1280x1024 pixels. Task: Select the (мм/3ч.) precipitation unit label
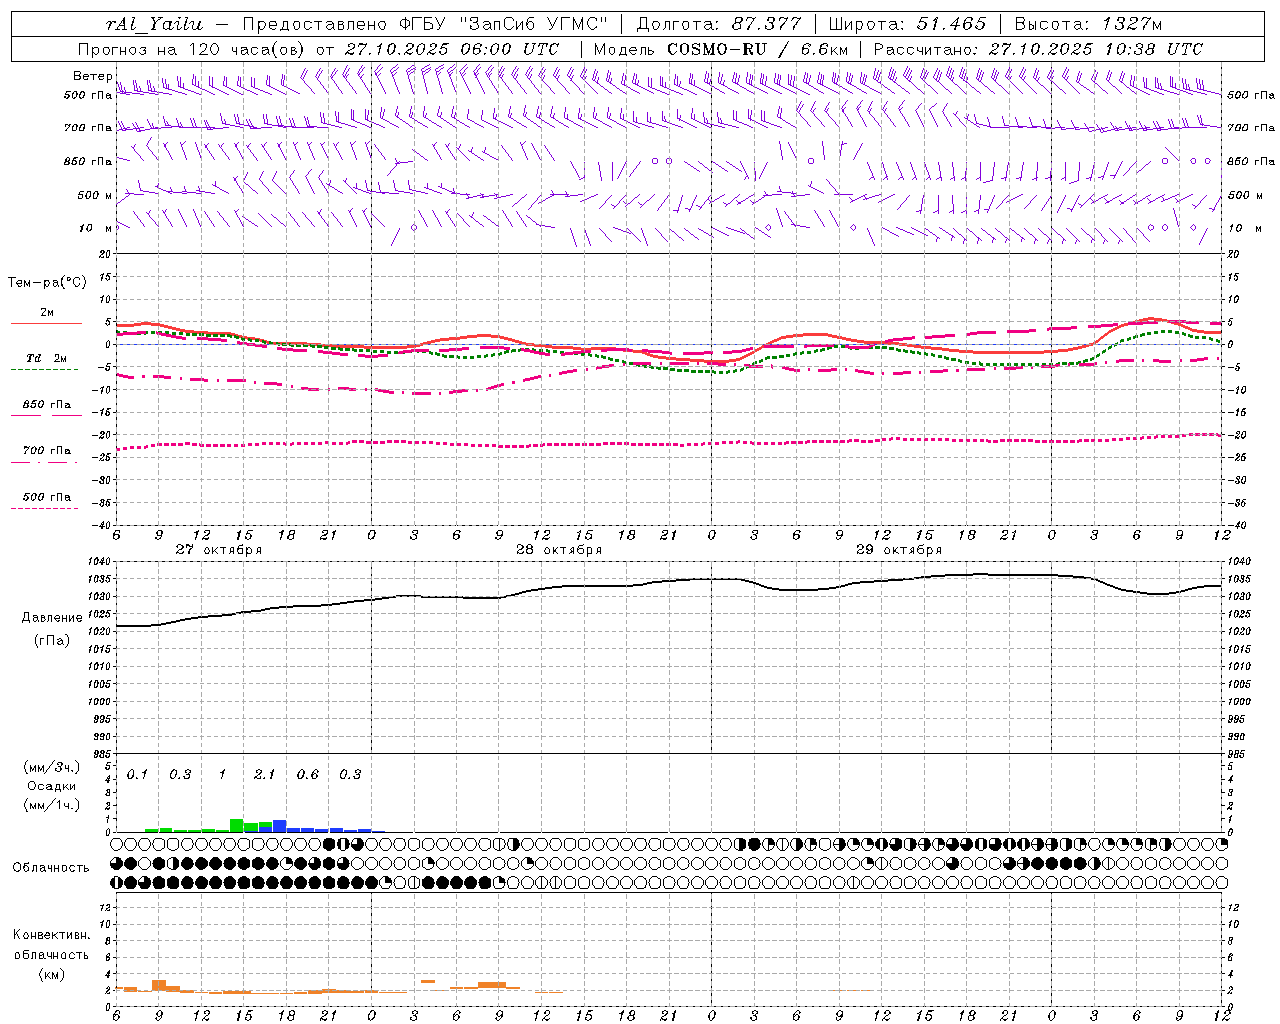tap(52, 767)
